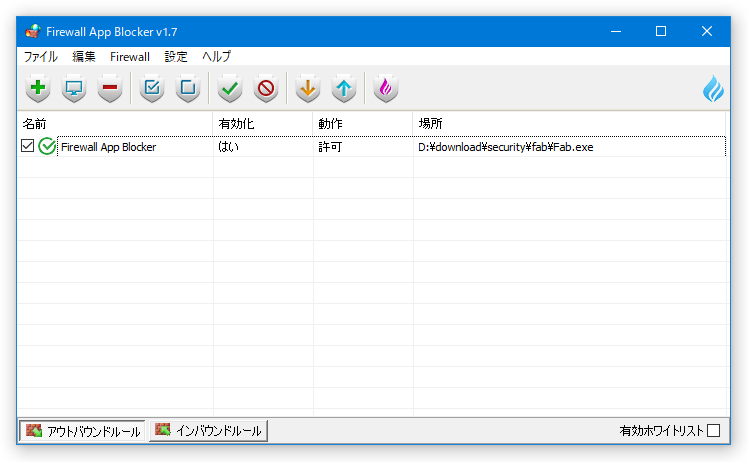Click the blue up arrow icon
Screen dimensions: 748x462
pos(344,88)
